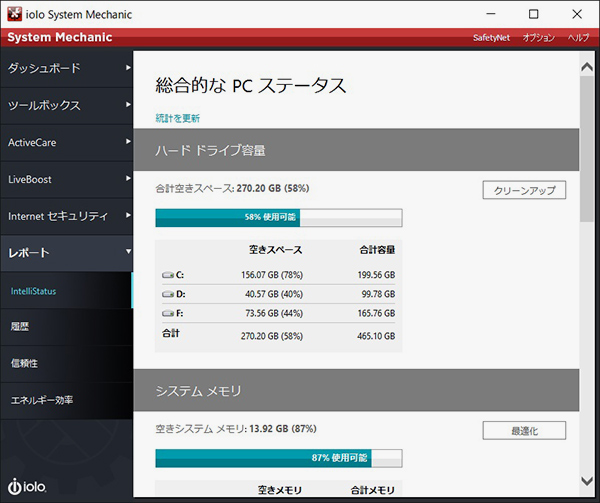The image size is (600, 503).
Task: Expand the ツールボックス sidebar section
Action: [66, 106]
